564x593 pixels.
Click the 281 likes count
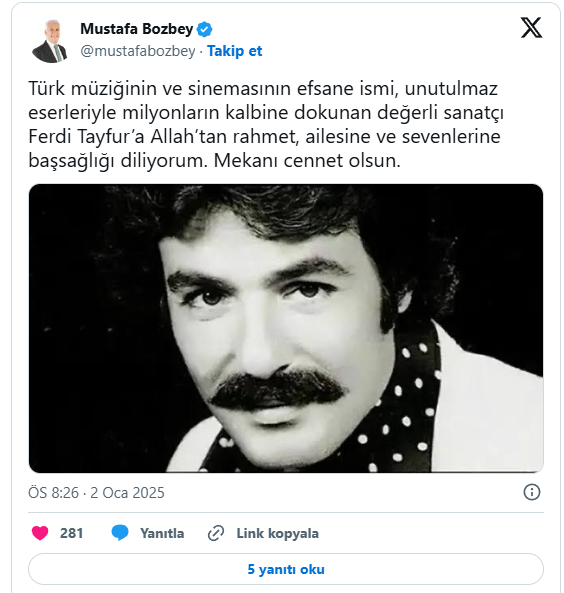(x=71, y=533)
